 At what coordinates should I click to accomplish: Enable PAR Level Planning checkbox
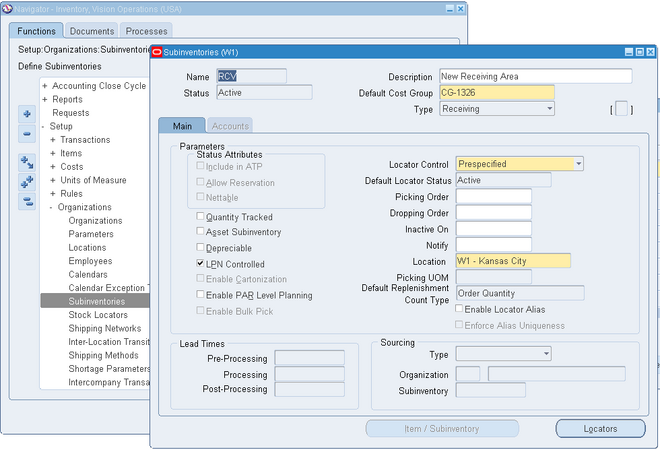click(x=200, y=294)
